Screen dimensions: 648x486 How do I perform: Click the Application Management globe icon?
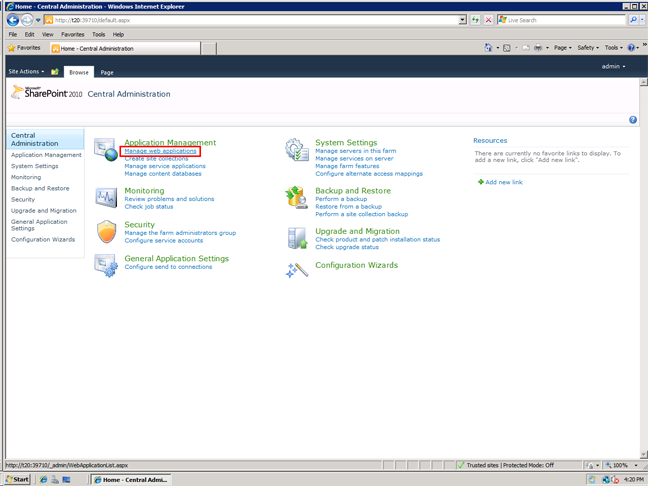(106, 150)
